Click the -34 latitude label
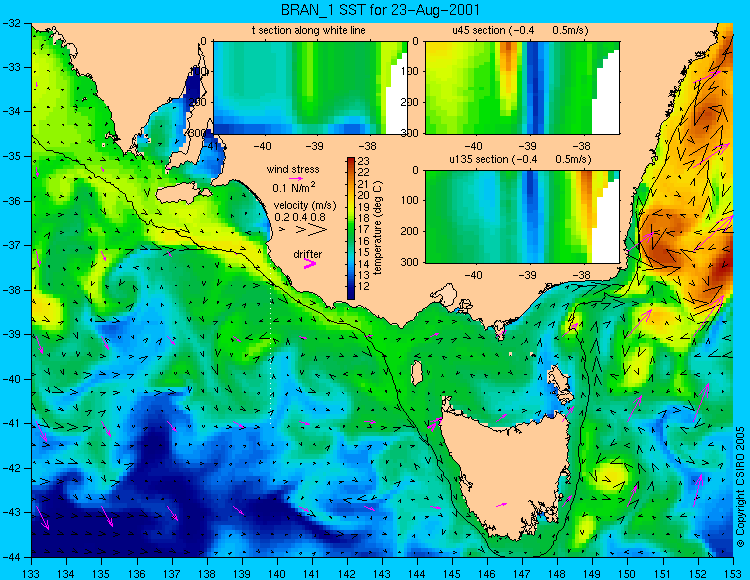This screenshot has height=580, width=750. click(x=11, y=112)
